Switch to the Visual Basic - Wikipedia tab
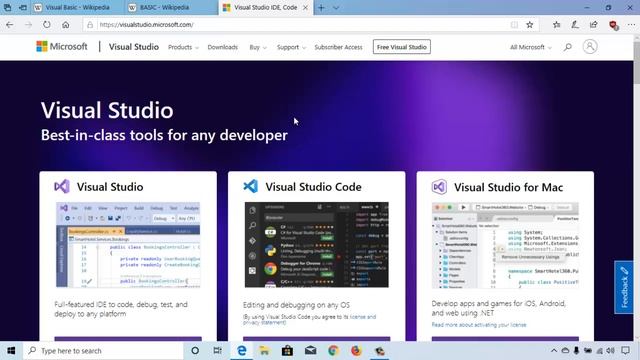640x360 pixels. [x=78, y=7]
